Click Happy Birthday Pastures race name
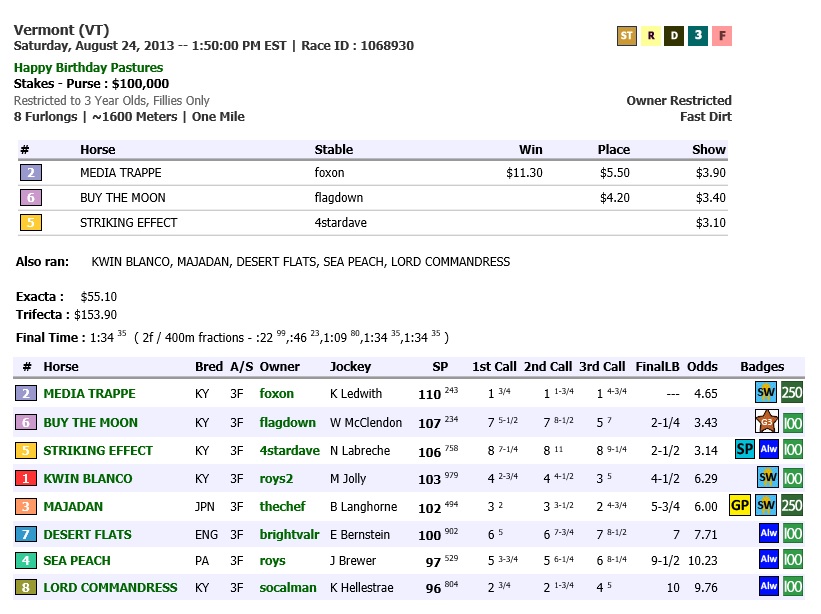The width and height of the screenshot is (821, 614). click(x=88, y=68)
